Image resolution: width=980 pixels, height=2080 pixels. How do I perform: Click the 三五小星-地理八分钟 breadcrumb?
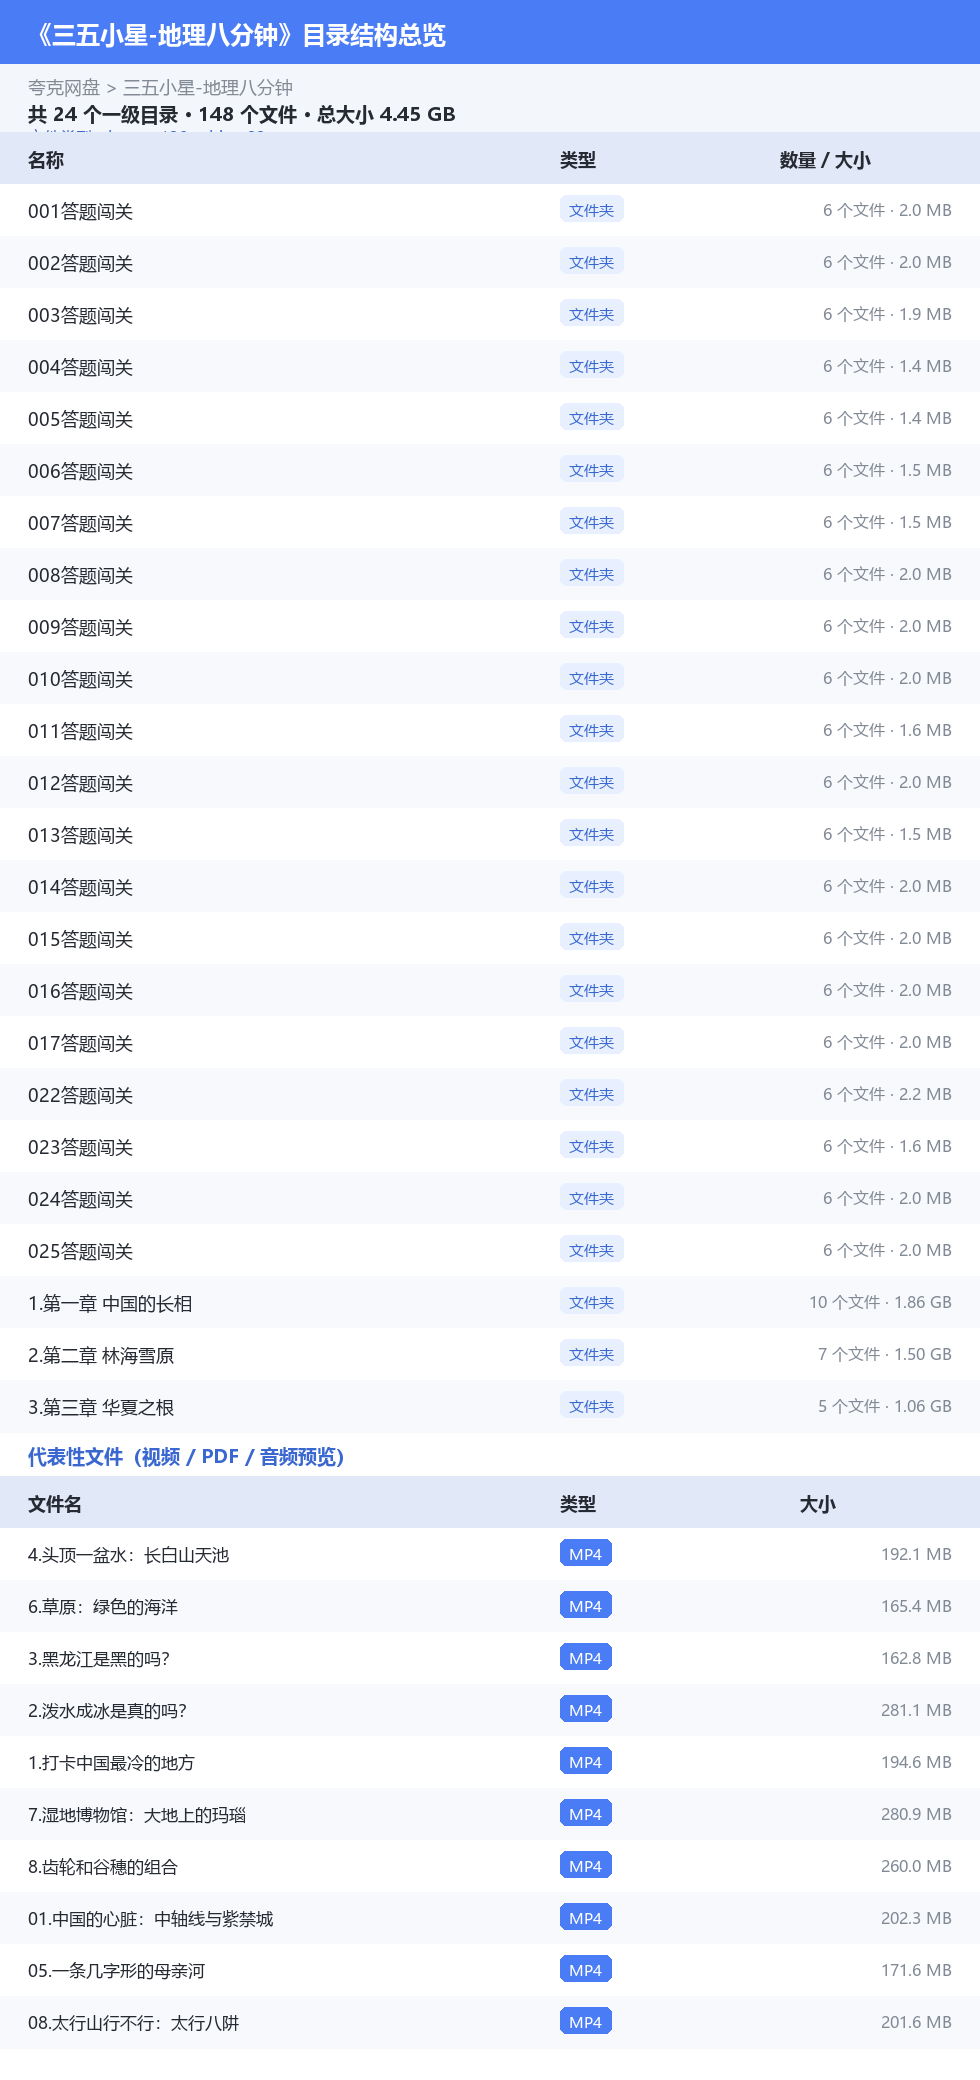208,88
